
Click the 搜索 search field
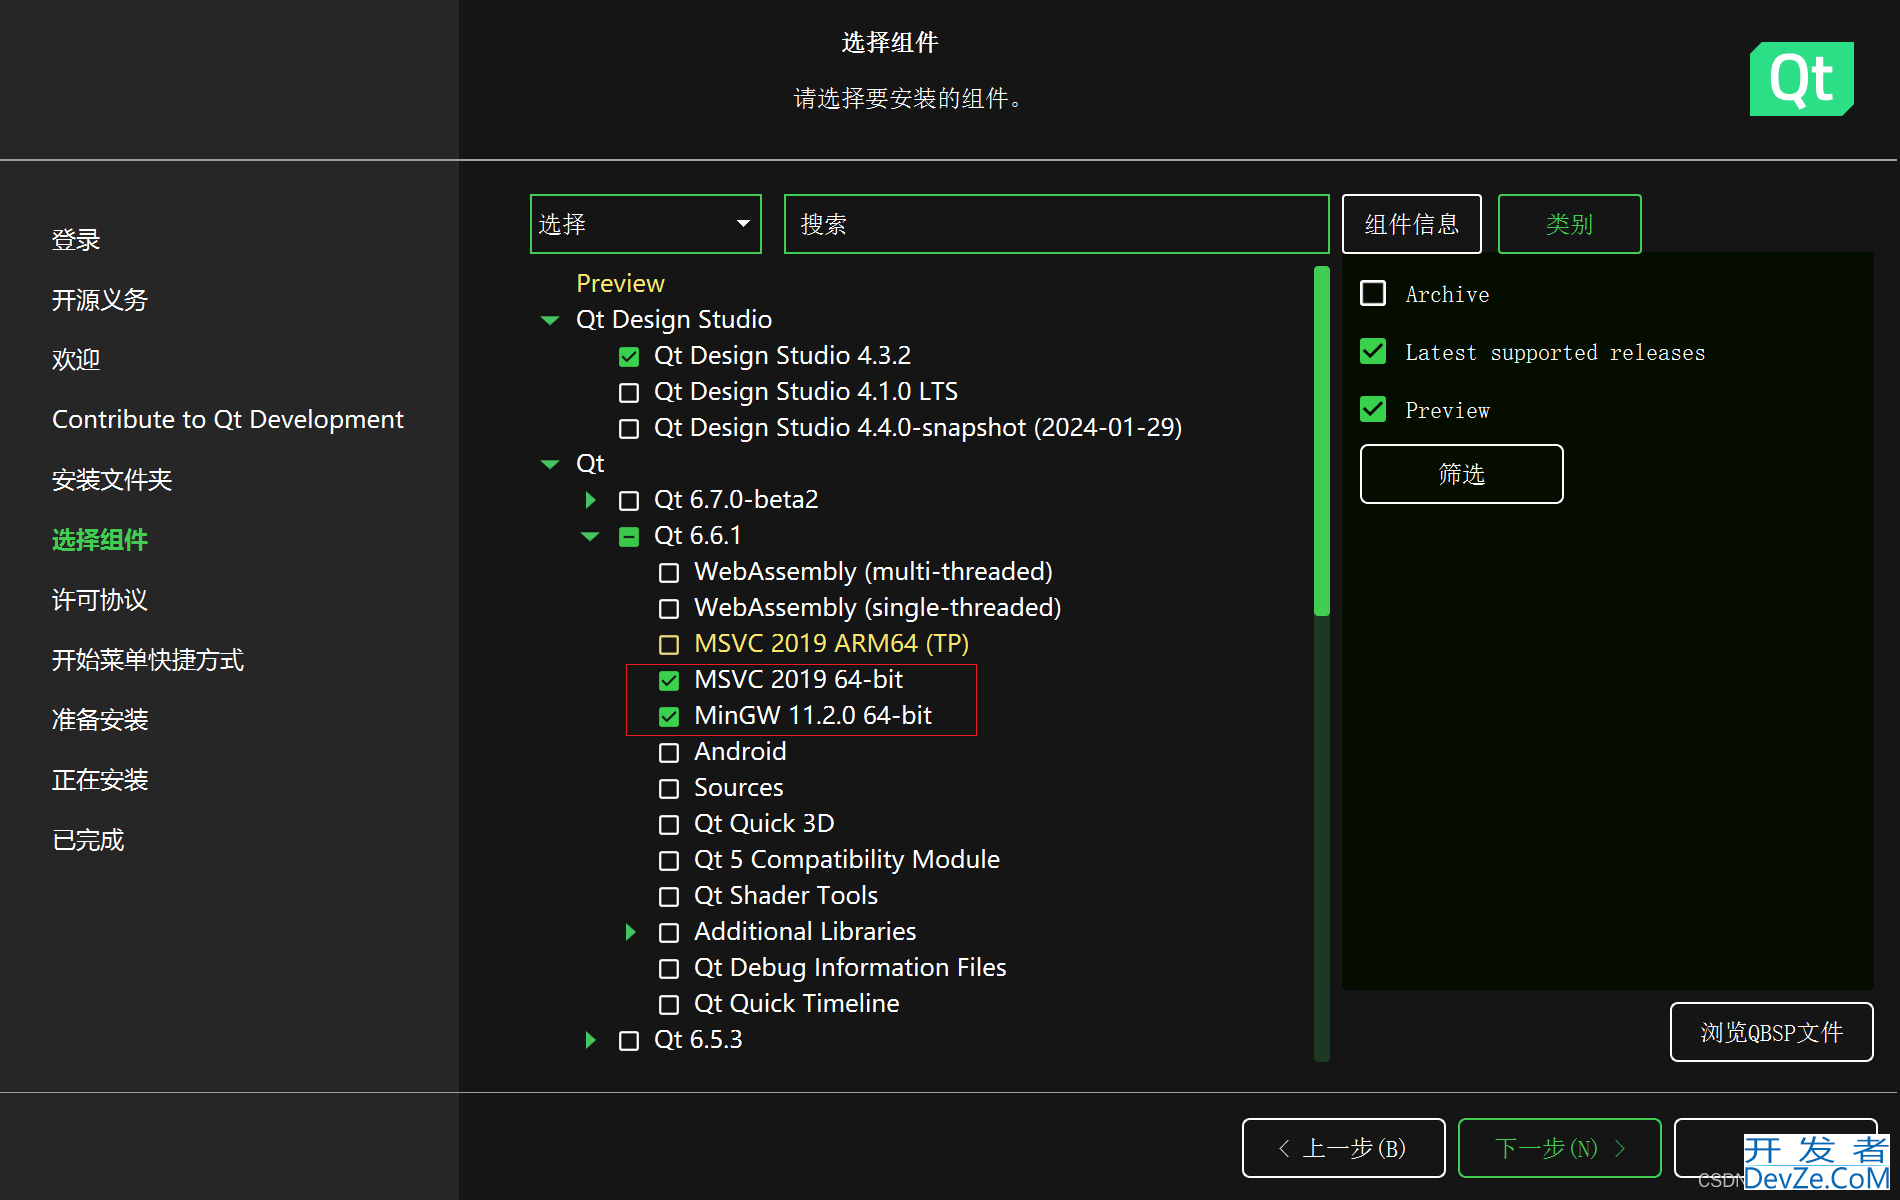[1056, 224]
